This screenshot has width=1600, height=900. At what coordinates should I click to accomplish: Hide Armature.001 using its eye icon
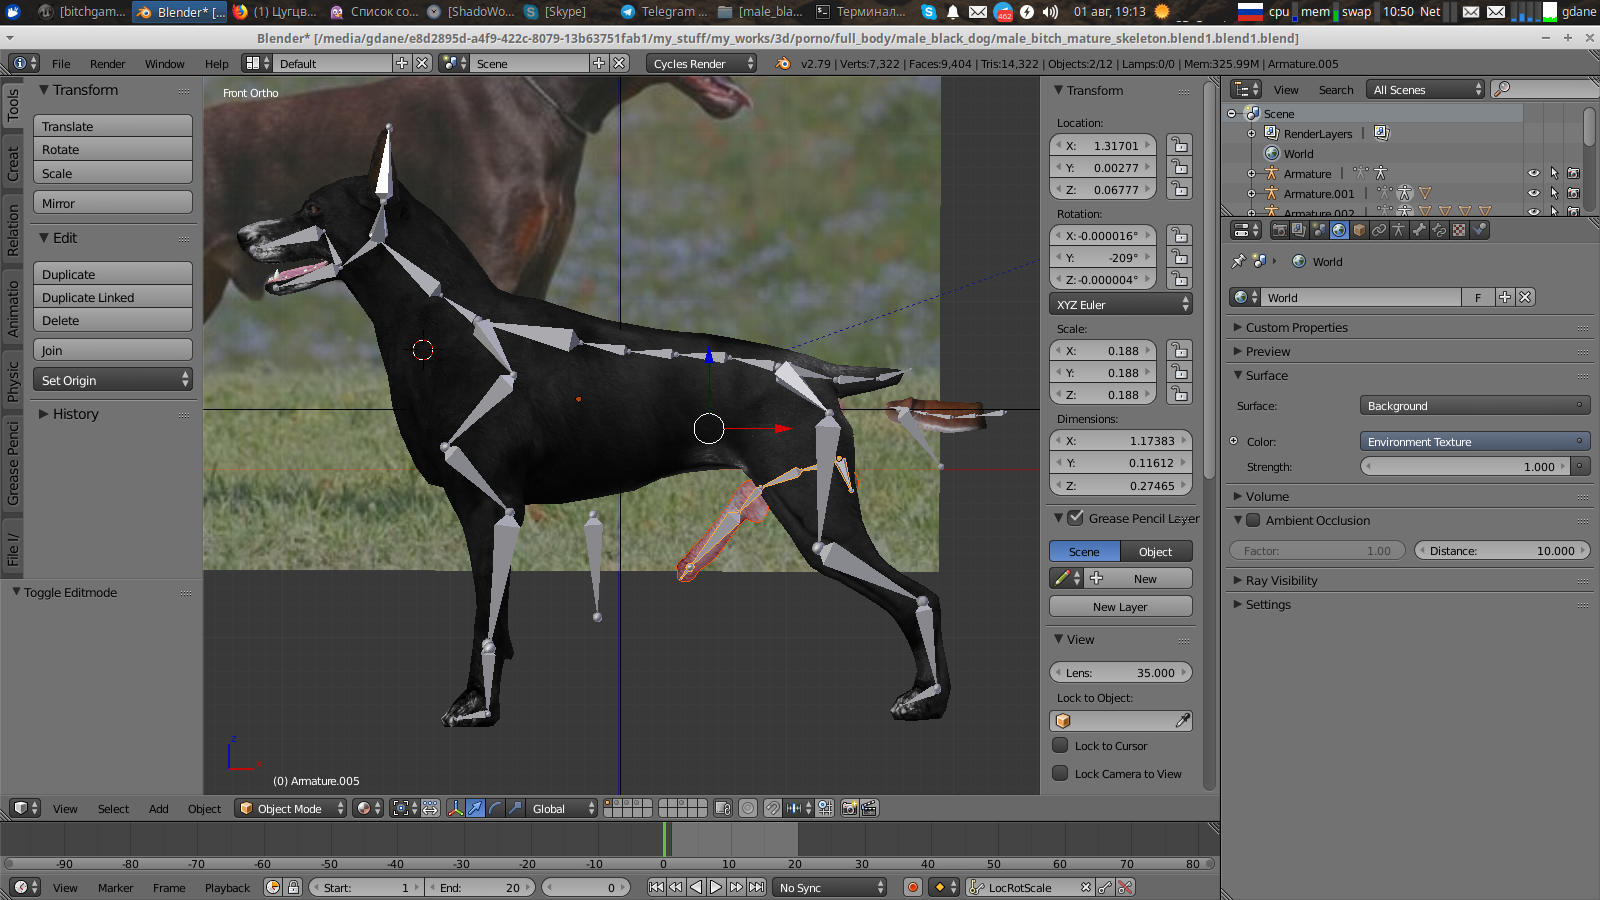pos(1533,193)
